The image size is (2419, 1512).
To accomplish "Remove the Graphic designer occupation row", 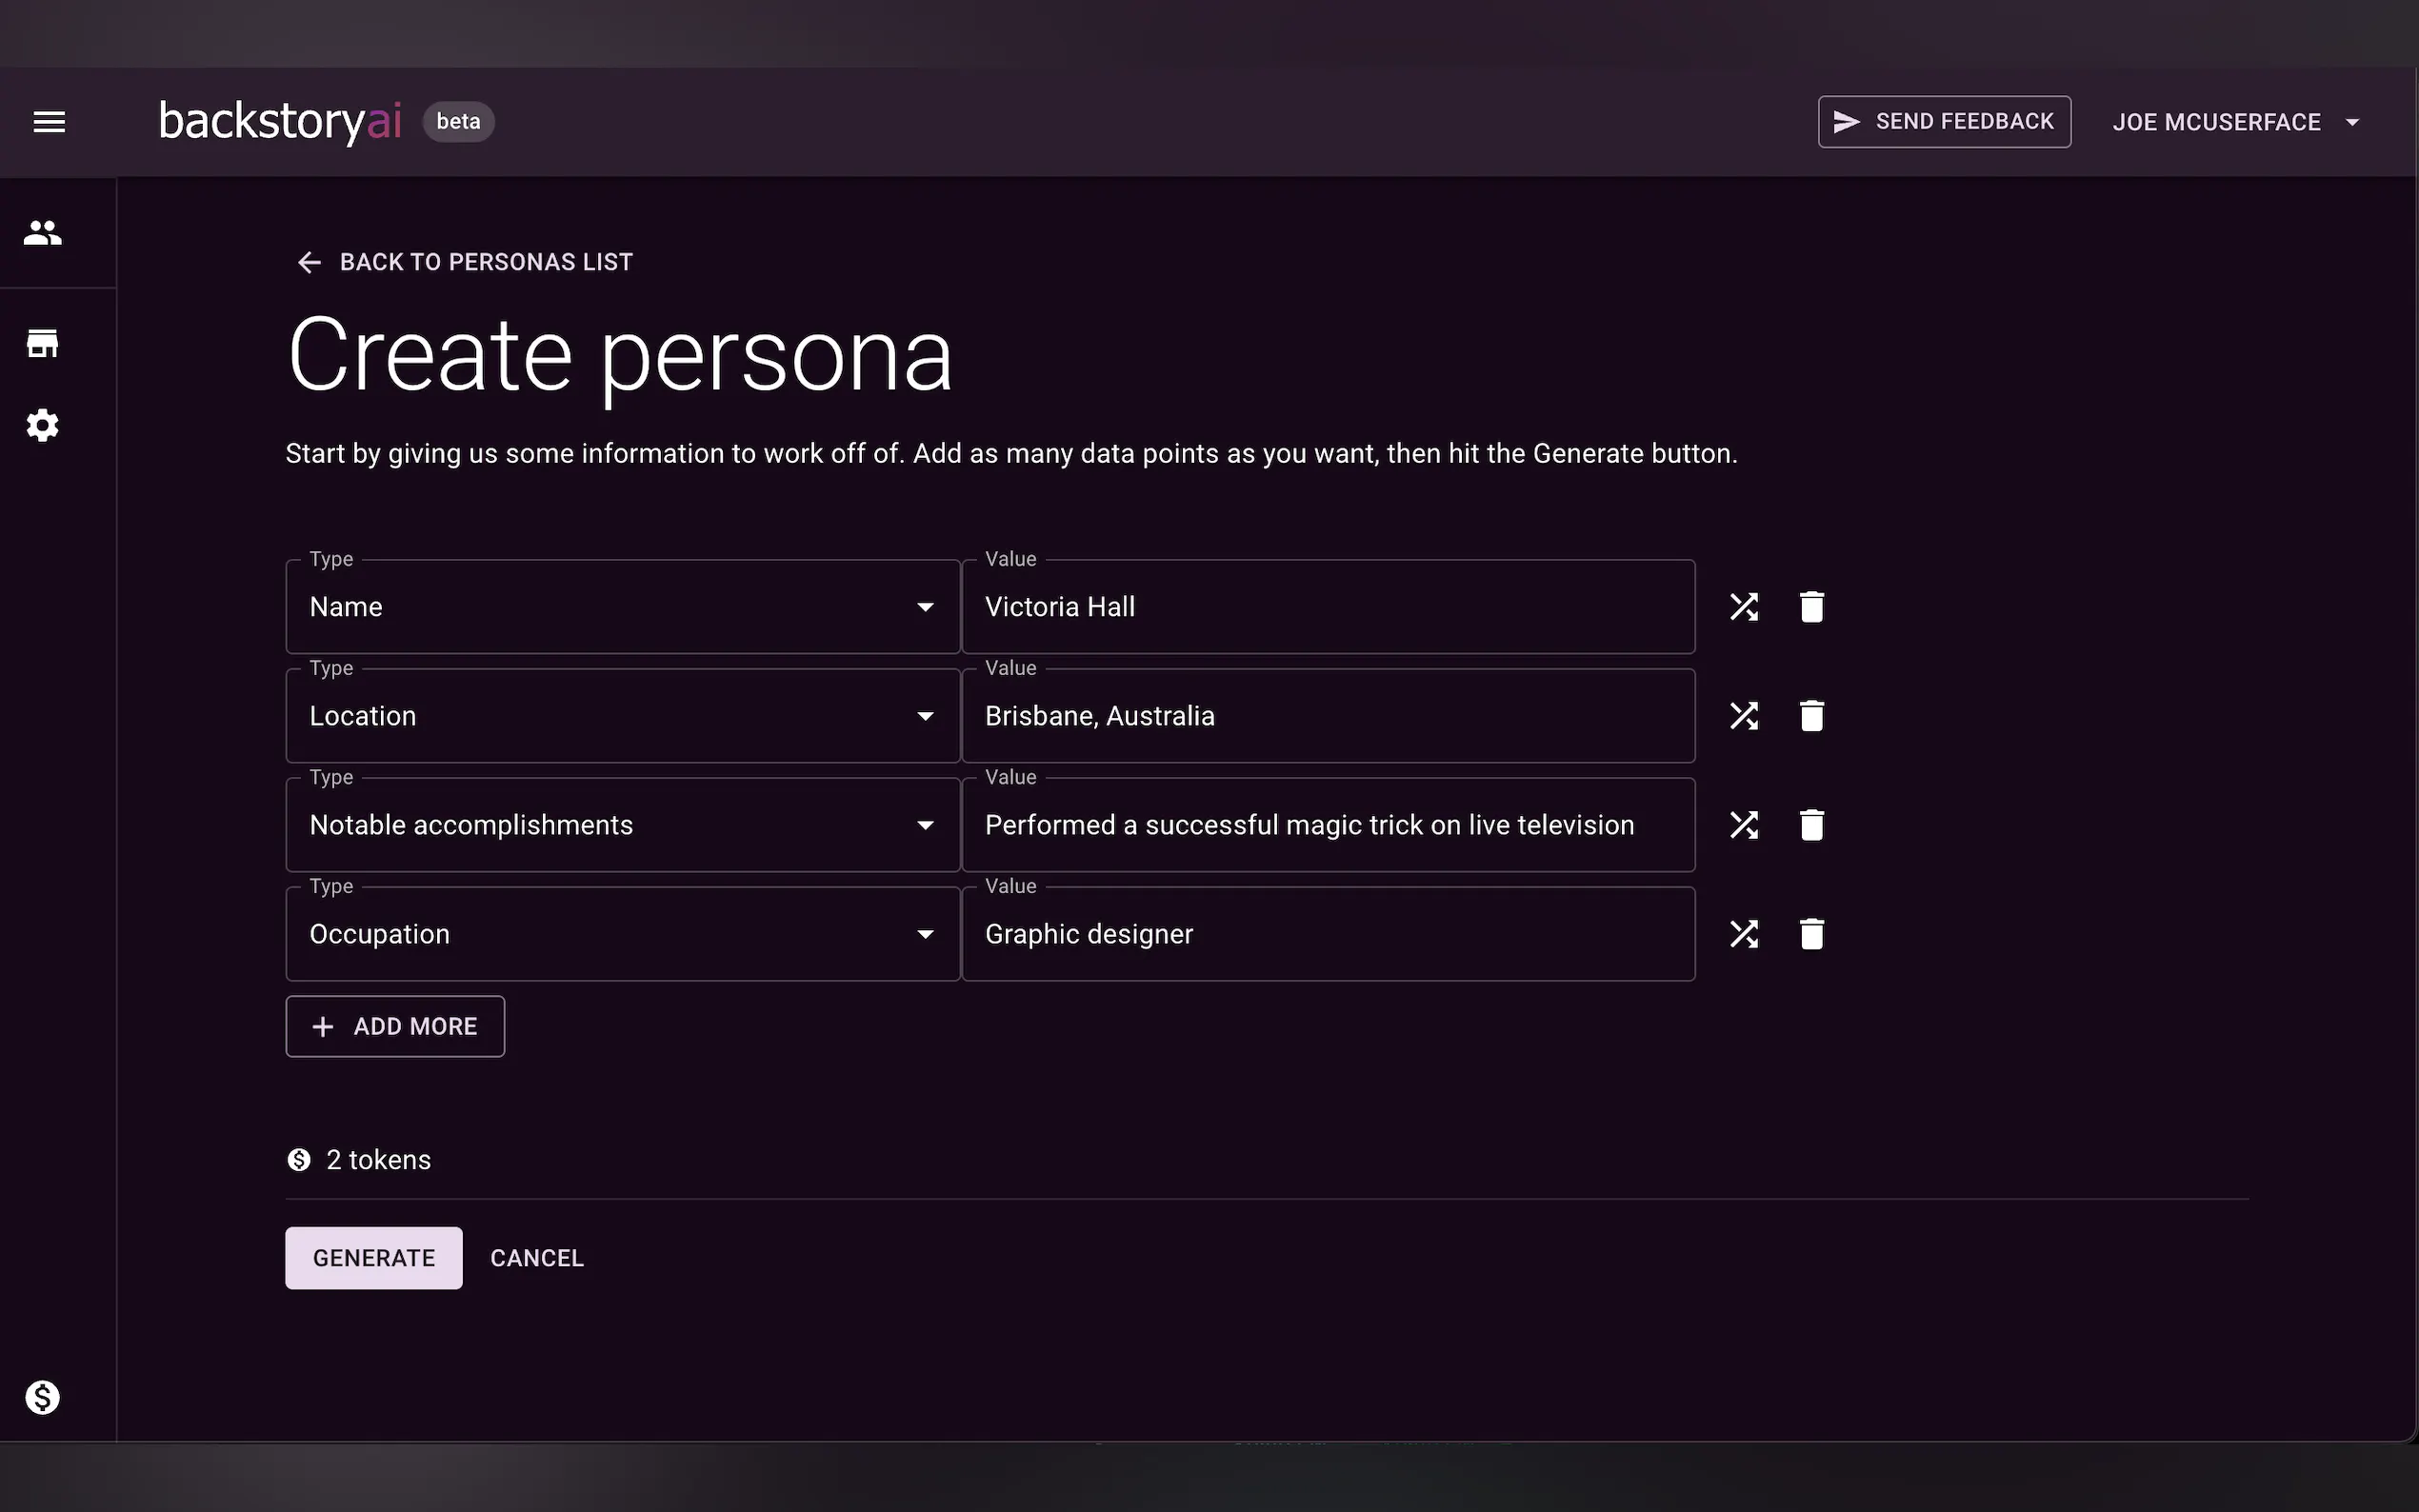I will [x=1811, y=934].
